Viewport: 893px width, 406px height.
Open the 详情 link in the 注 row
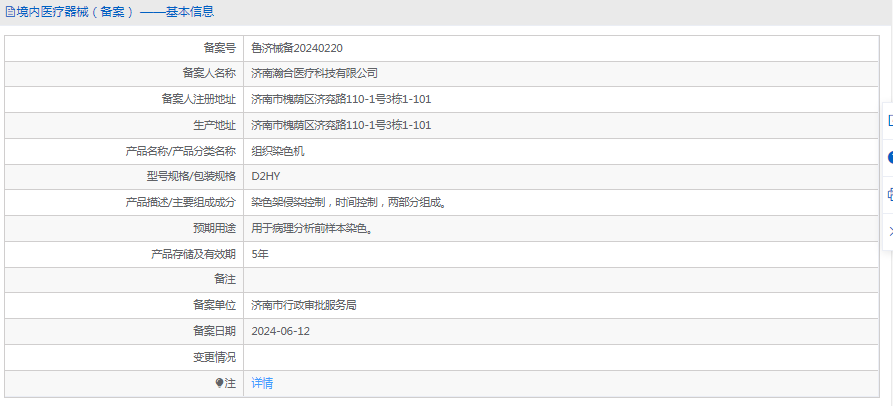[x=262, y=383]
